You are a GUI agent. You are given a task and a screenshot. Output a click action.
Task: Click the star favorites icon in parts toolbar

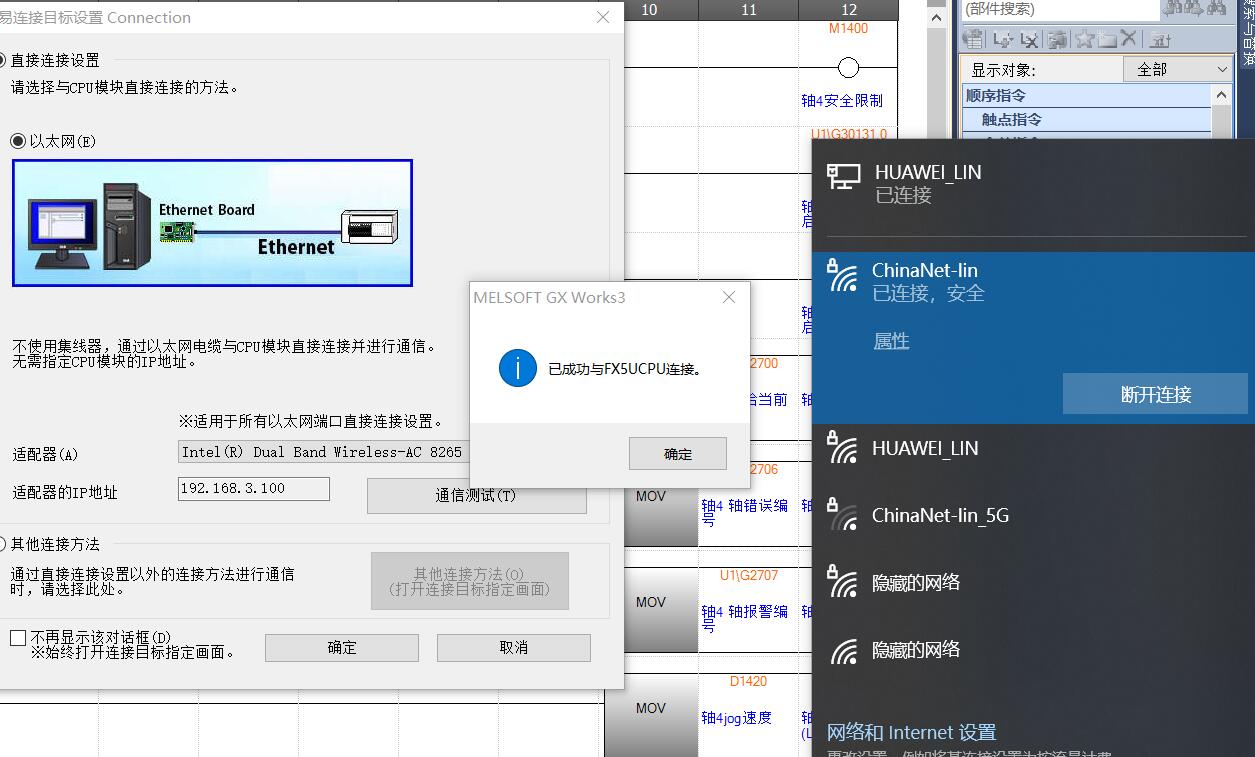pos(1084,39)
